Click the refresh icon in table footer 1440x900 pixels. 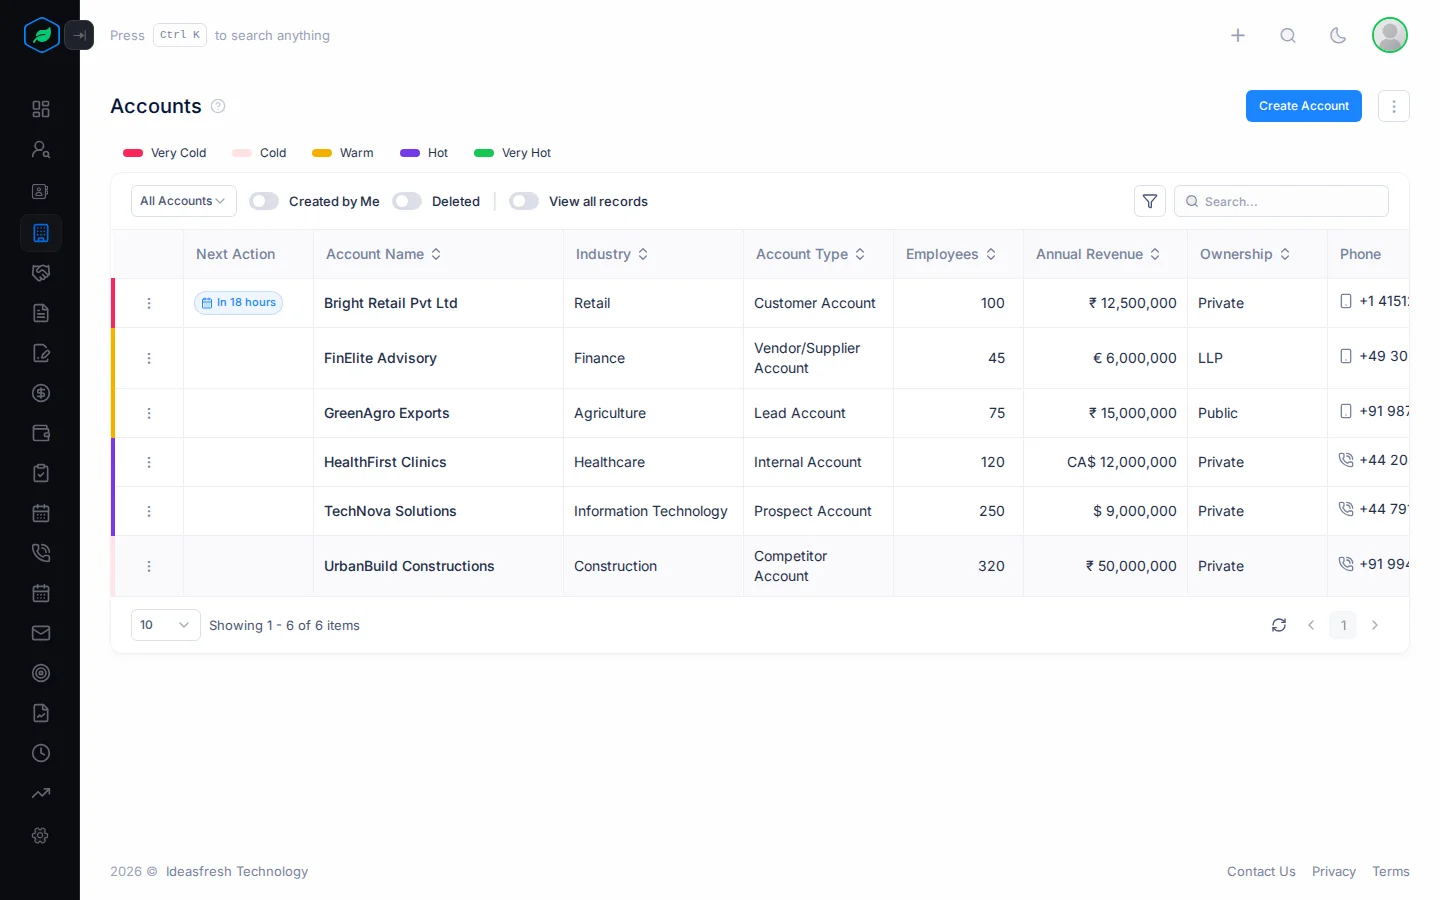1279,625
